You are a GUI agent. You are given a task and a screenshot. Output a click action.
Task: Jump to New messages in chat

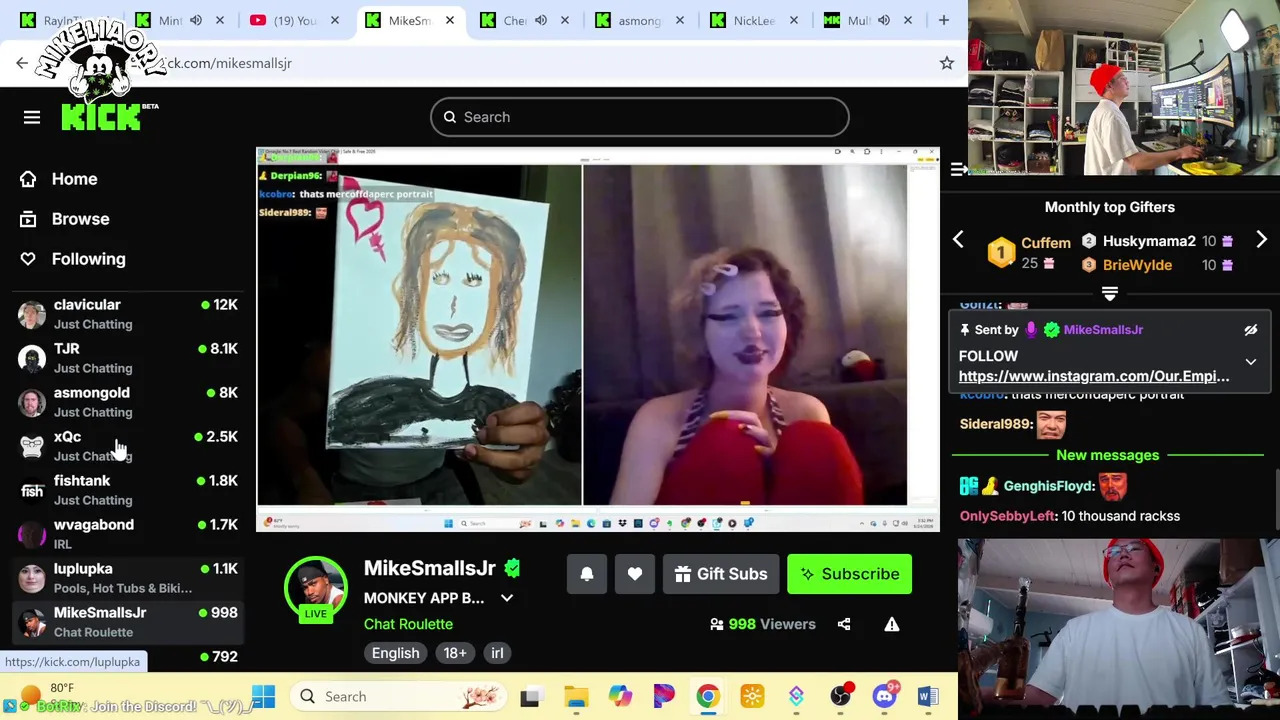tap(1107, 455)
